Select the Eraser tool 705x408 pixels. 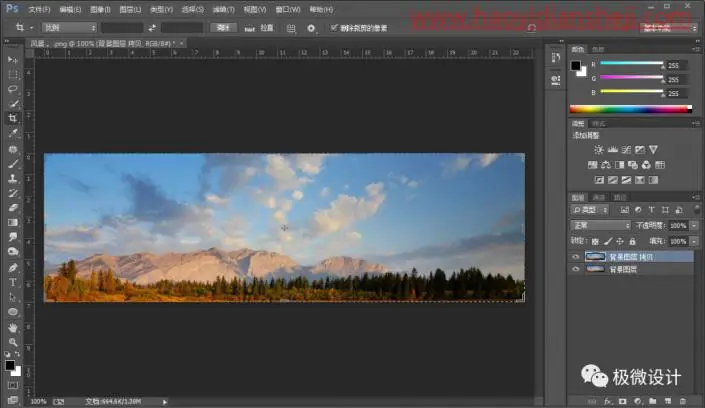(13, 208)
